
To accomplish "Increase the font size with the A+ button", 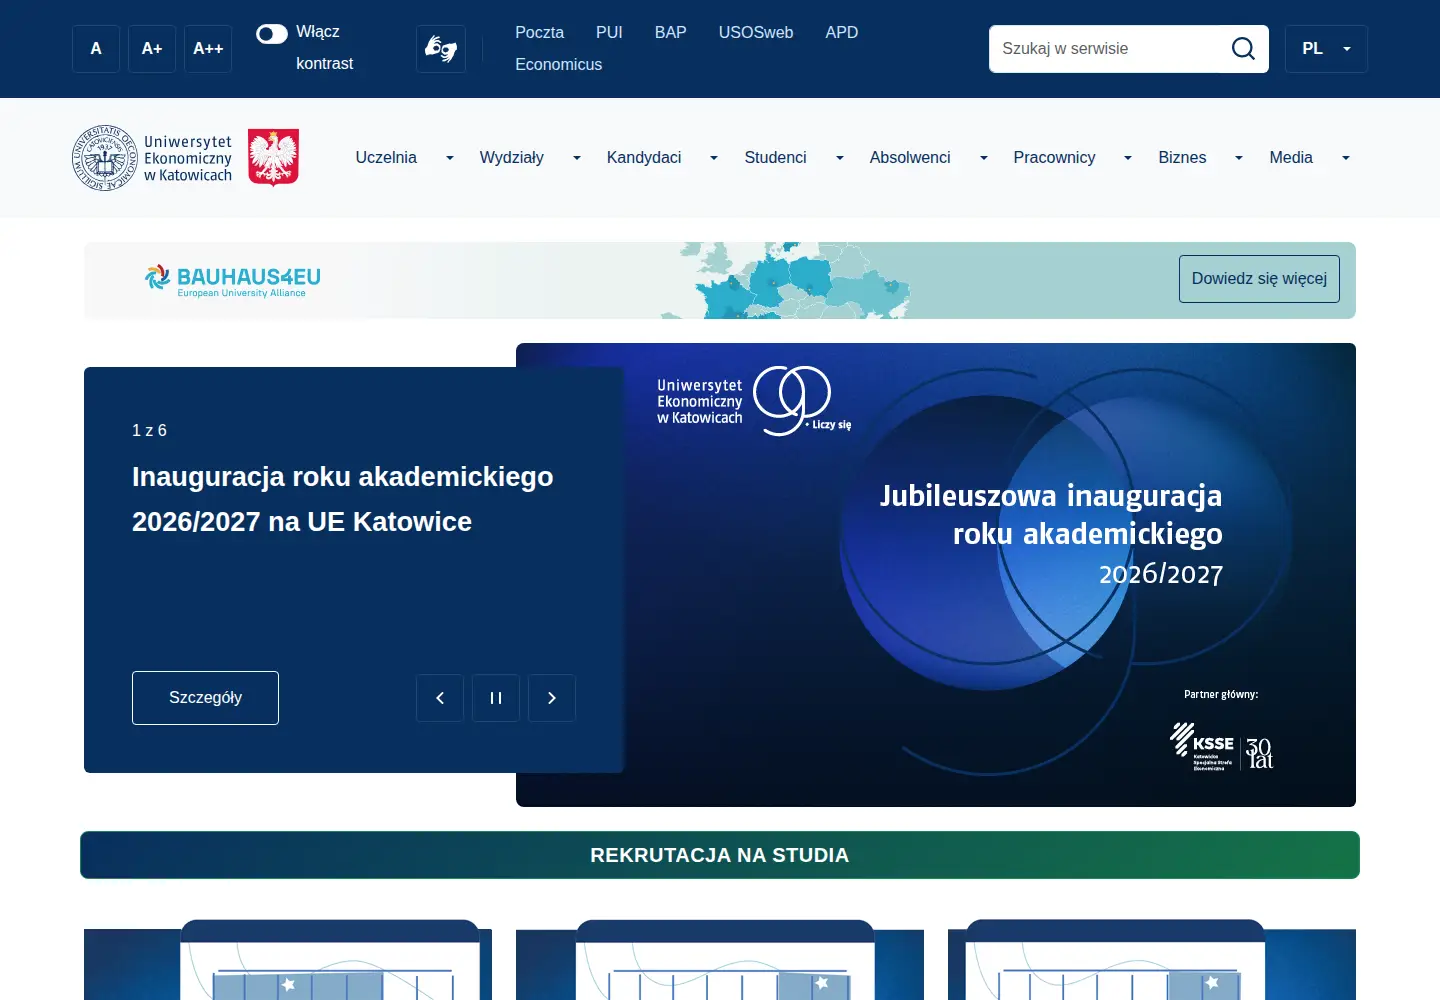I will coord(152,49).
